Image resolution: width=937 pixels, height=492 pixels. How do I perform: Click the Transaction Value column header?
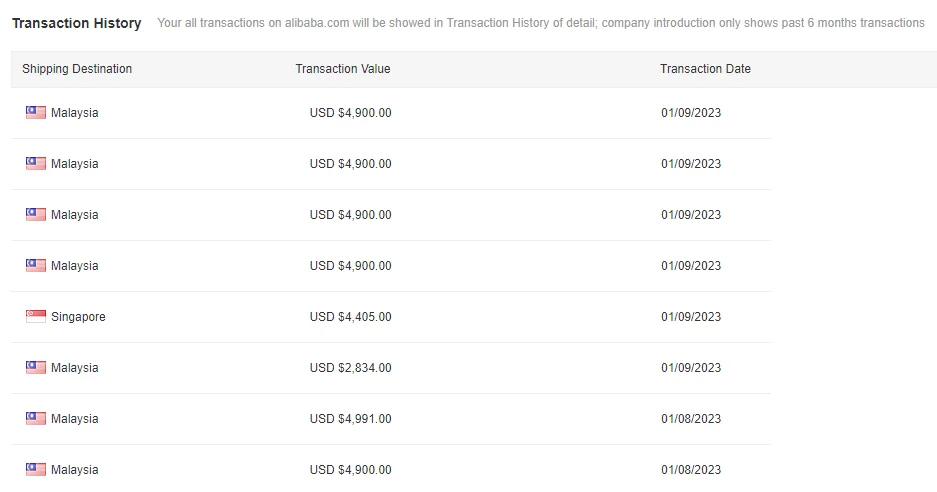point(343,69)
